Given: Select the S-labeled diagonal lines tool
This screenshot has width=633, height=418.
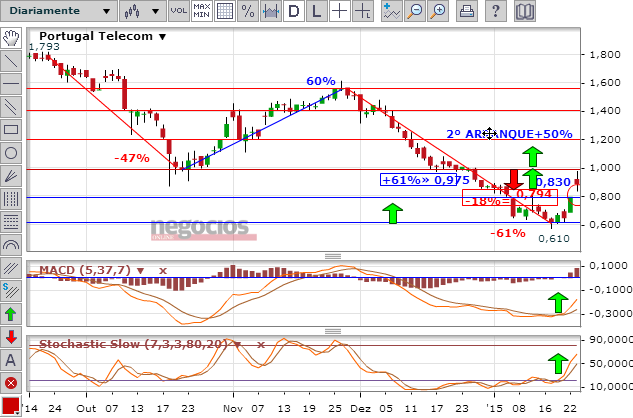Looking at the screenshot, I should (x=11, y=291).
